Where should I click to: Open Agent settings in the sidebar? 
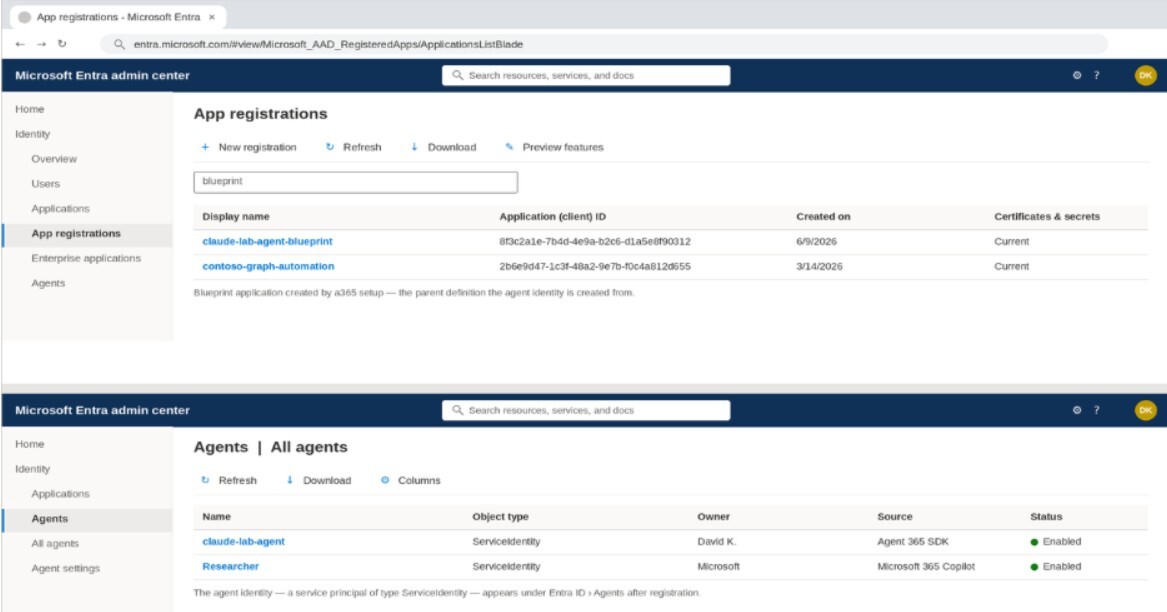65,568
